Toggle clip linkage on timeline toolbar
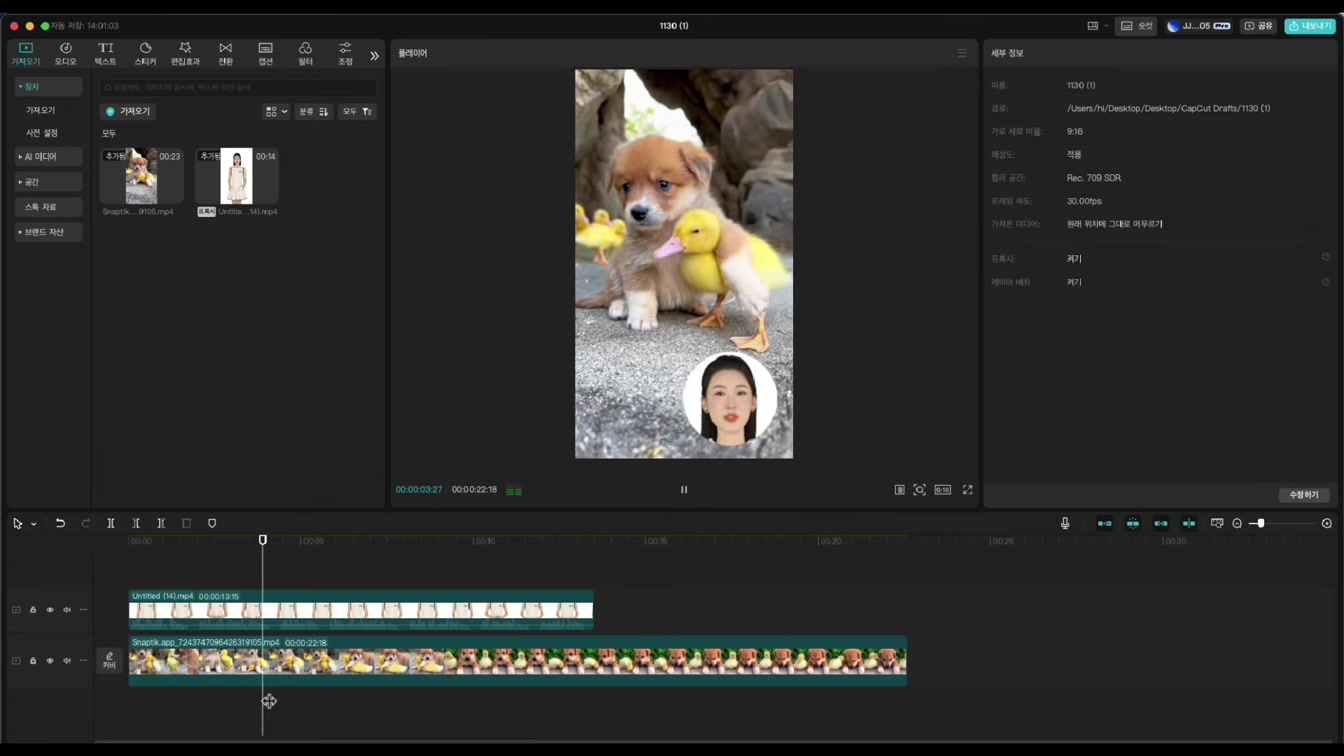The image size is (1344, 756). pos(1161,524)
